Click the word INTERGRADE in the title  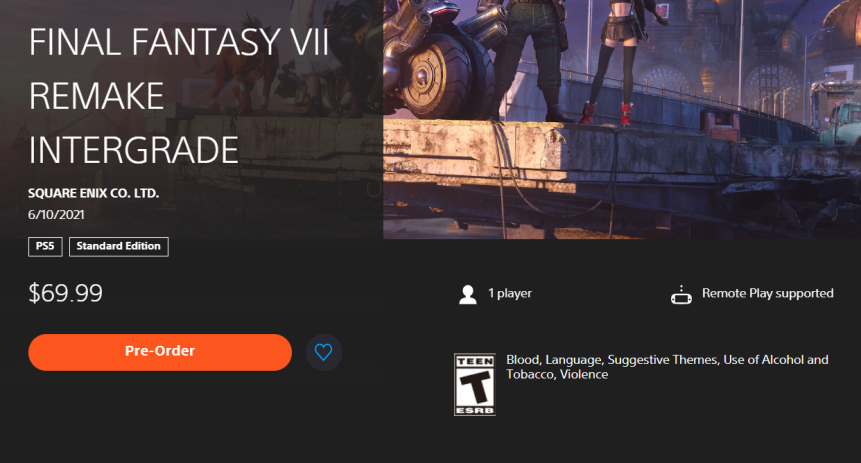133,150
